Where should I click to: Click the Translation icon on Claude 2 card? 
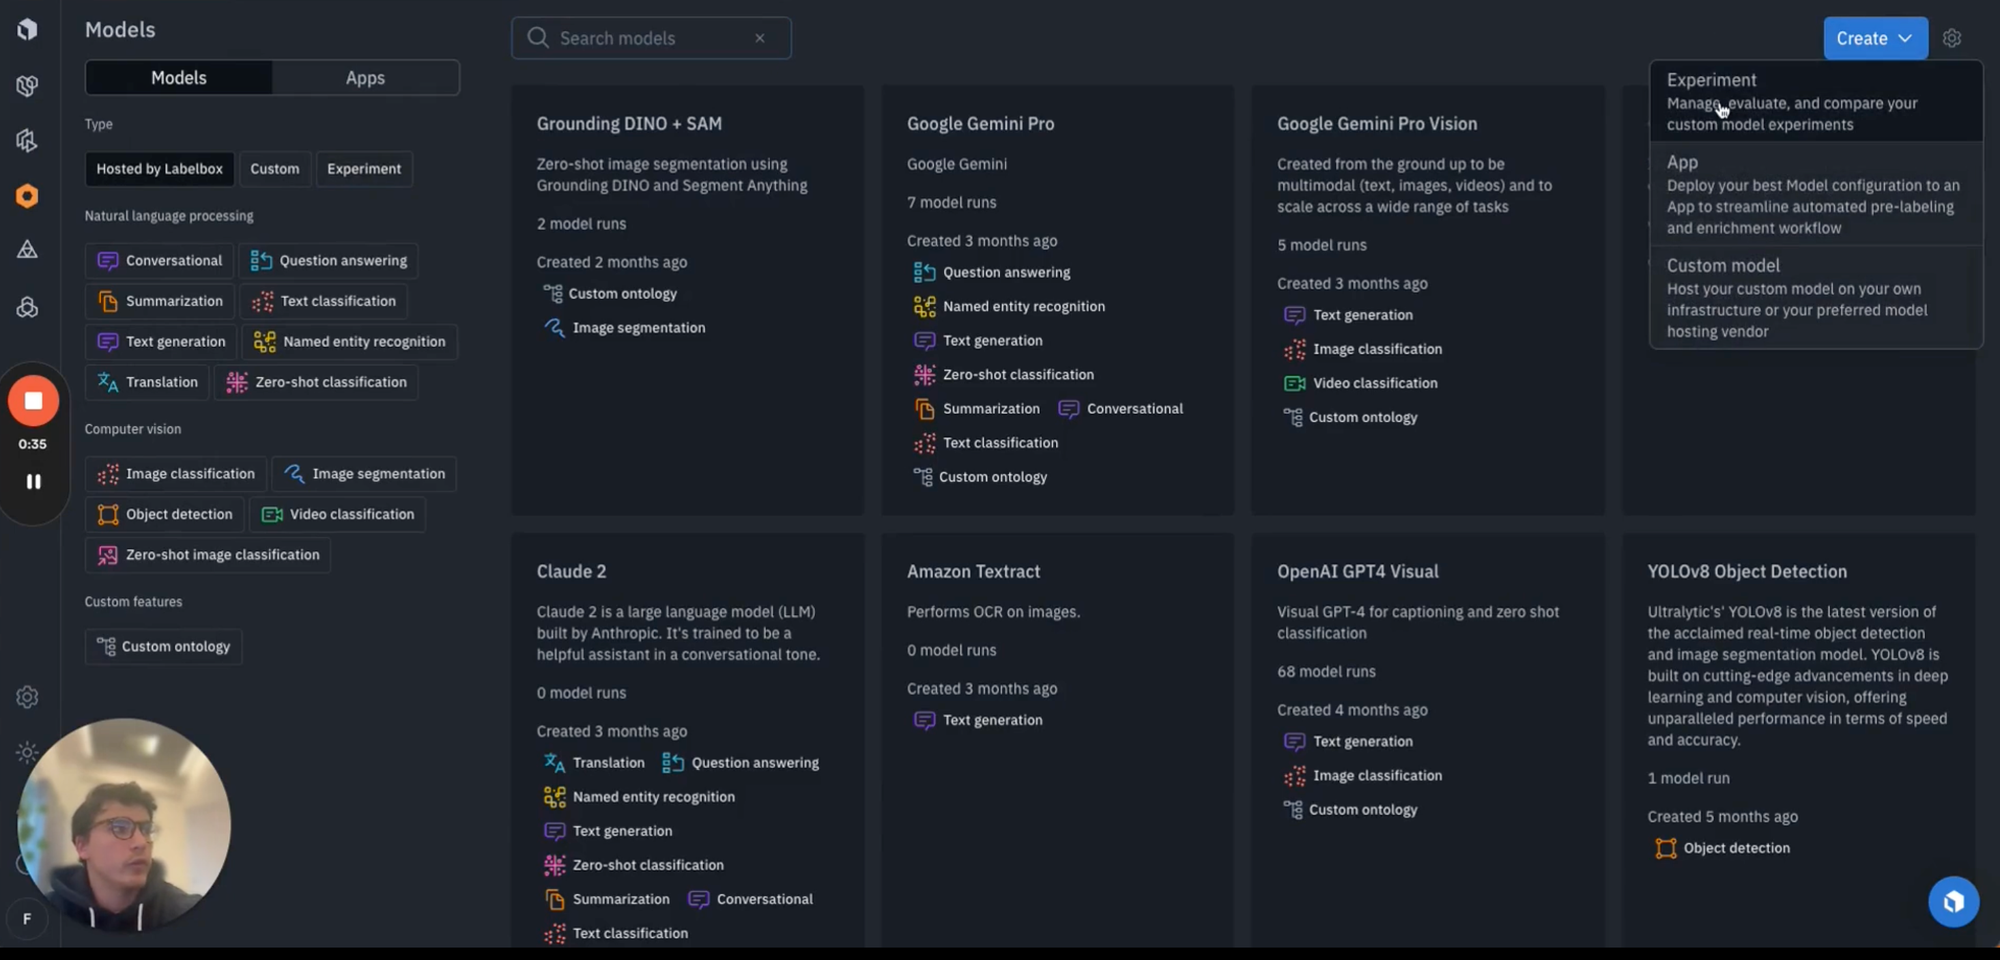point(554,763)
